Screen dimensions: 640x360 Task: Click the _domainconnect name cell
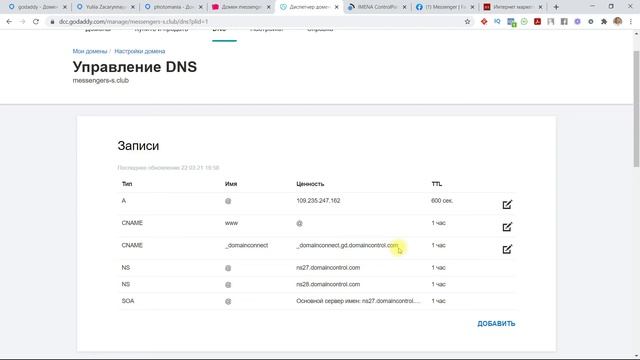247,245
